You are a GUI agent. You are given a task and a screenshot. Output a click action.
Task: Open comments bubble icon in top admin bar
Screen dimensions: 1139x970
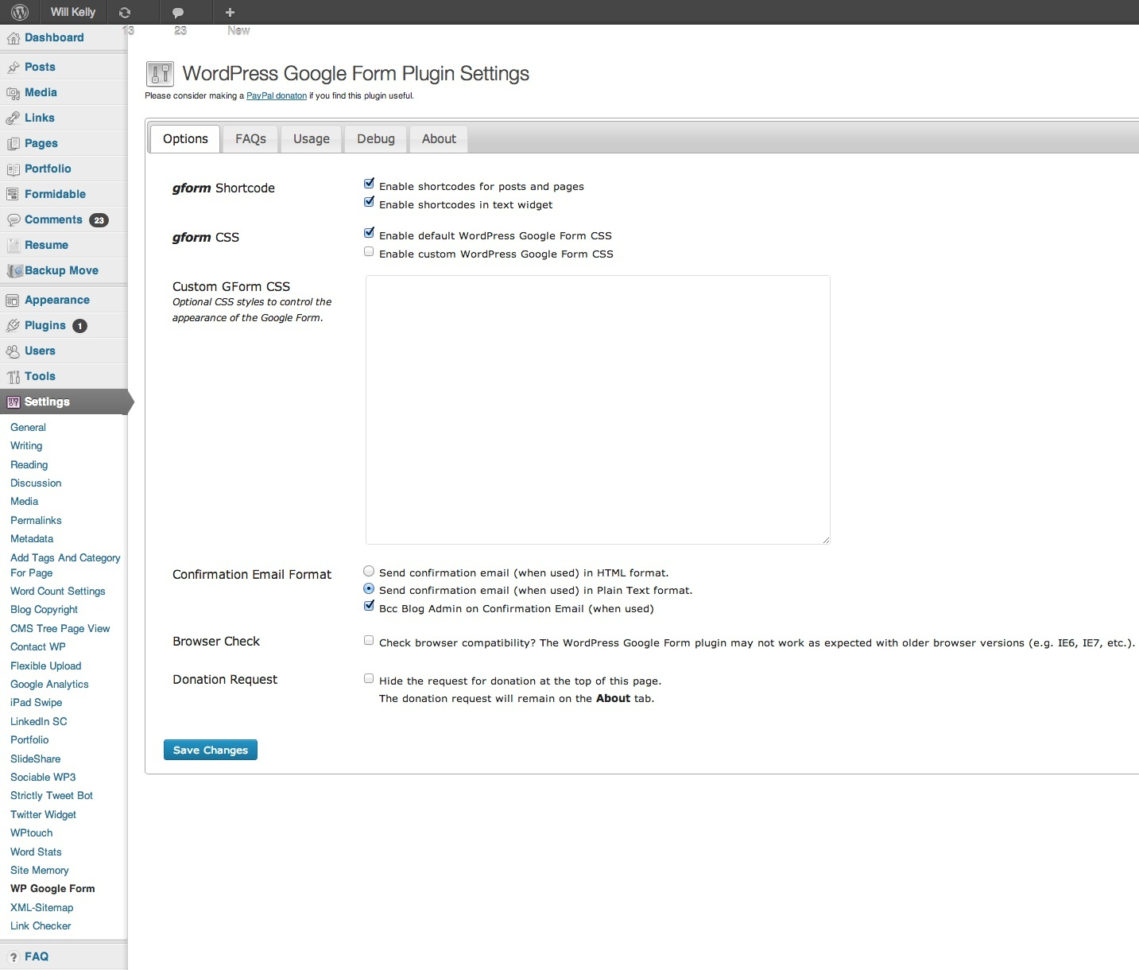point(179,12)
